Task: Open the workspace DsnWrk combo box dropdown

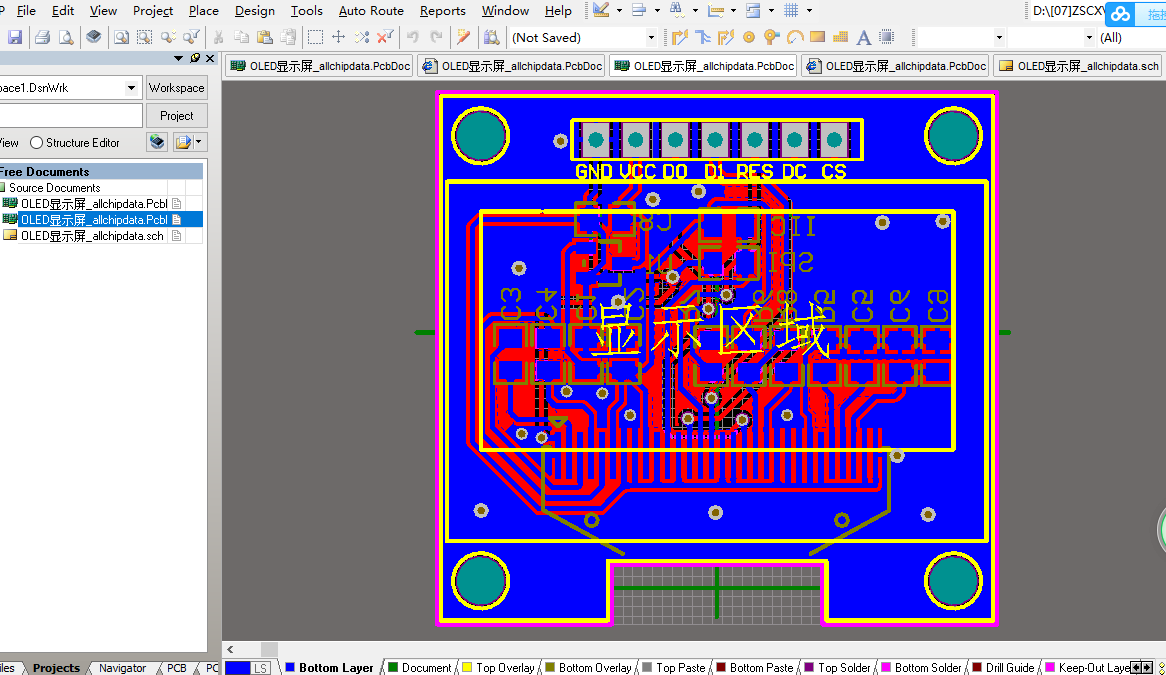Action: (131, 88)
